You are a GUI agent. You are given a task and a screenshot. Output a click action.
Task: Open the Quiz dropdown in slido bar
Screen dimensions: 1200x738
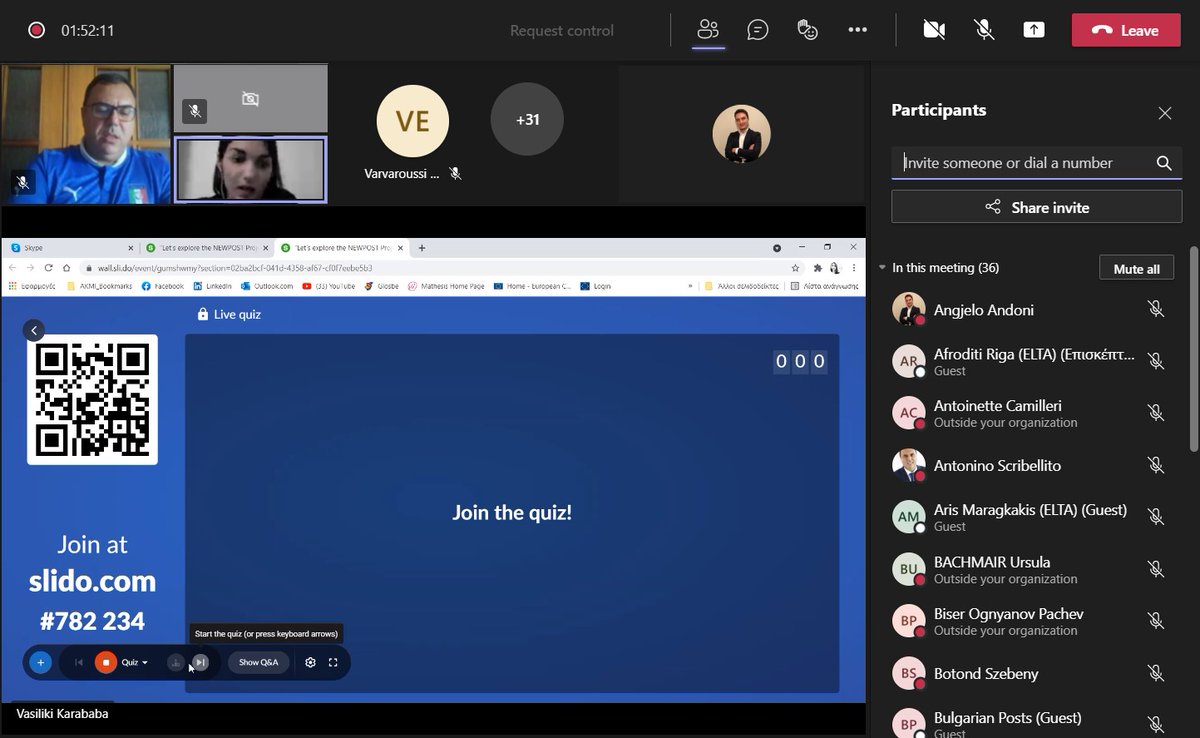coord(135,662)
